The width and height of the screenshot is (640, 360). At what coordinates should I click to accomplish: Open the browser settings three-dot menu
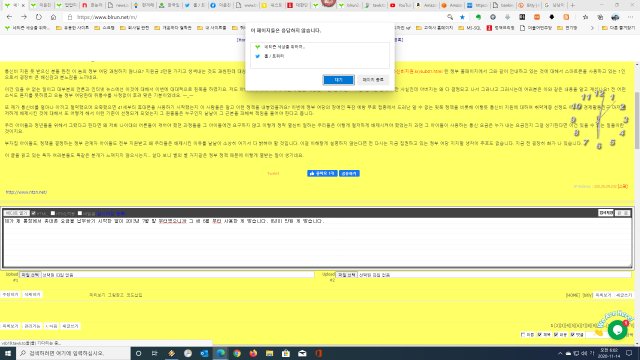631,17
